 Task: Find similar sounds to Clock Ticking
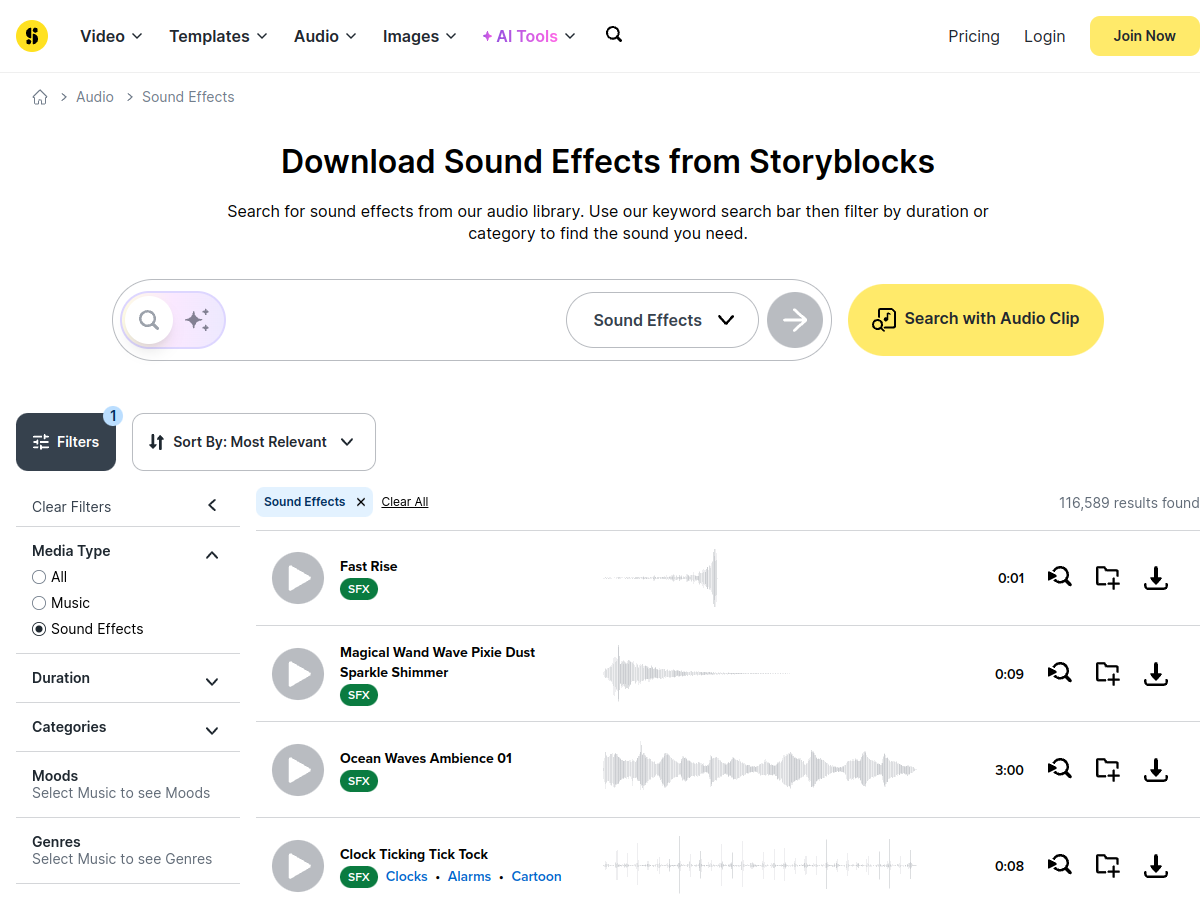coord(1060,865)
